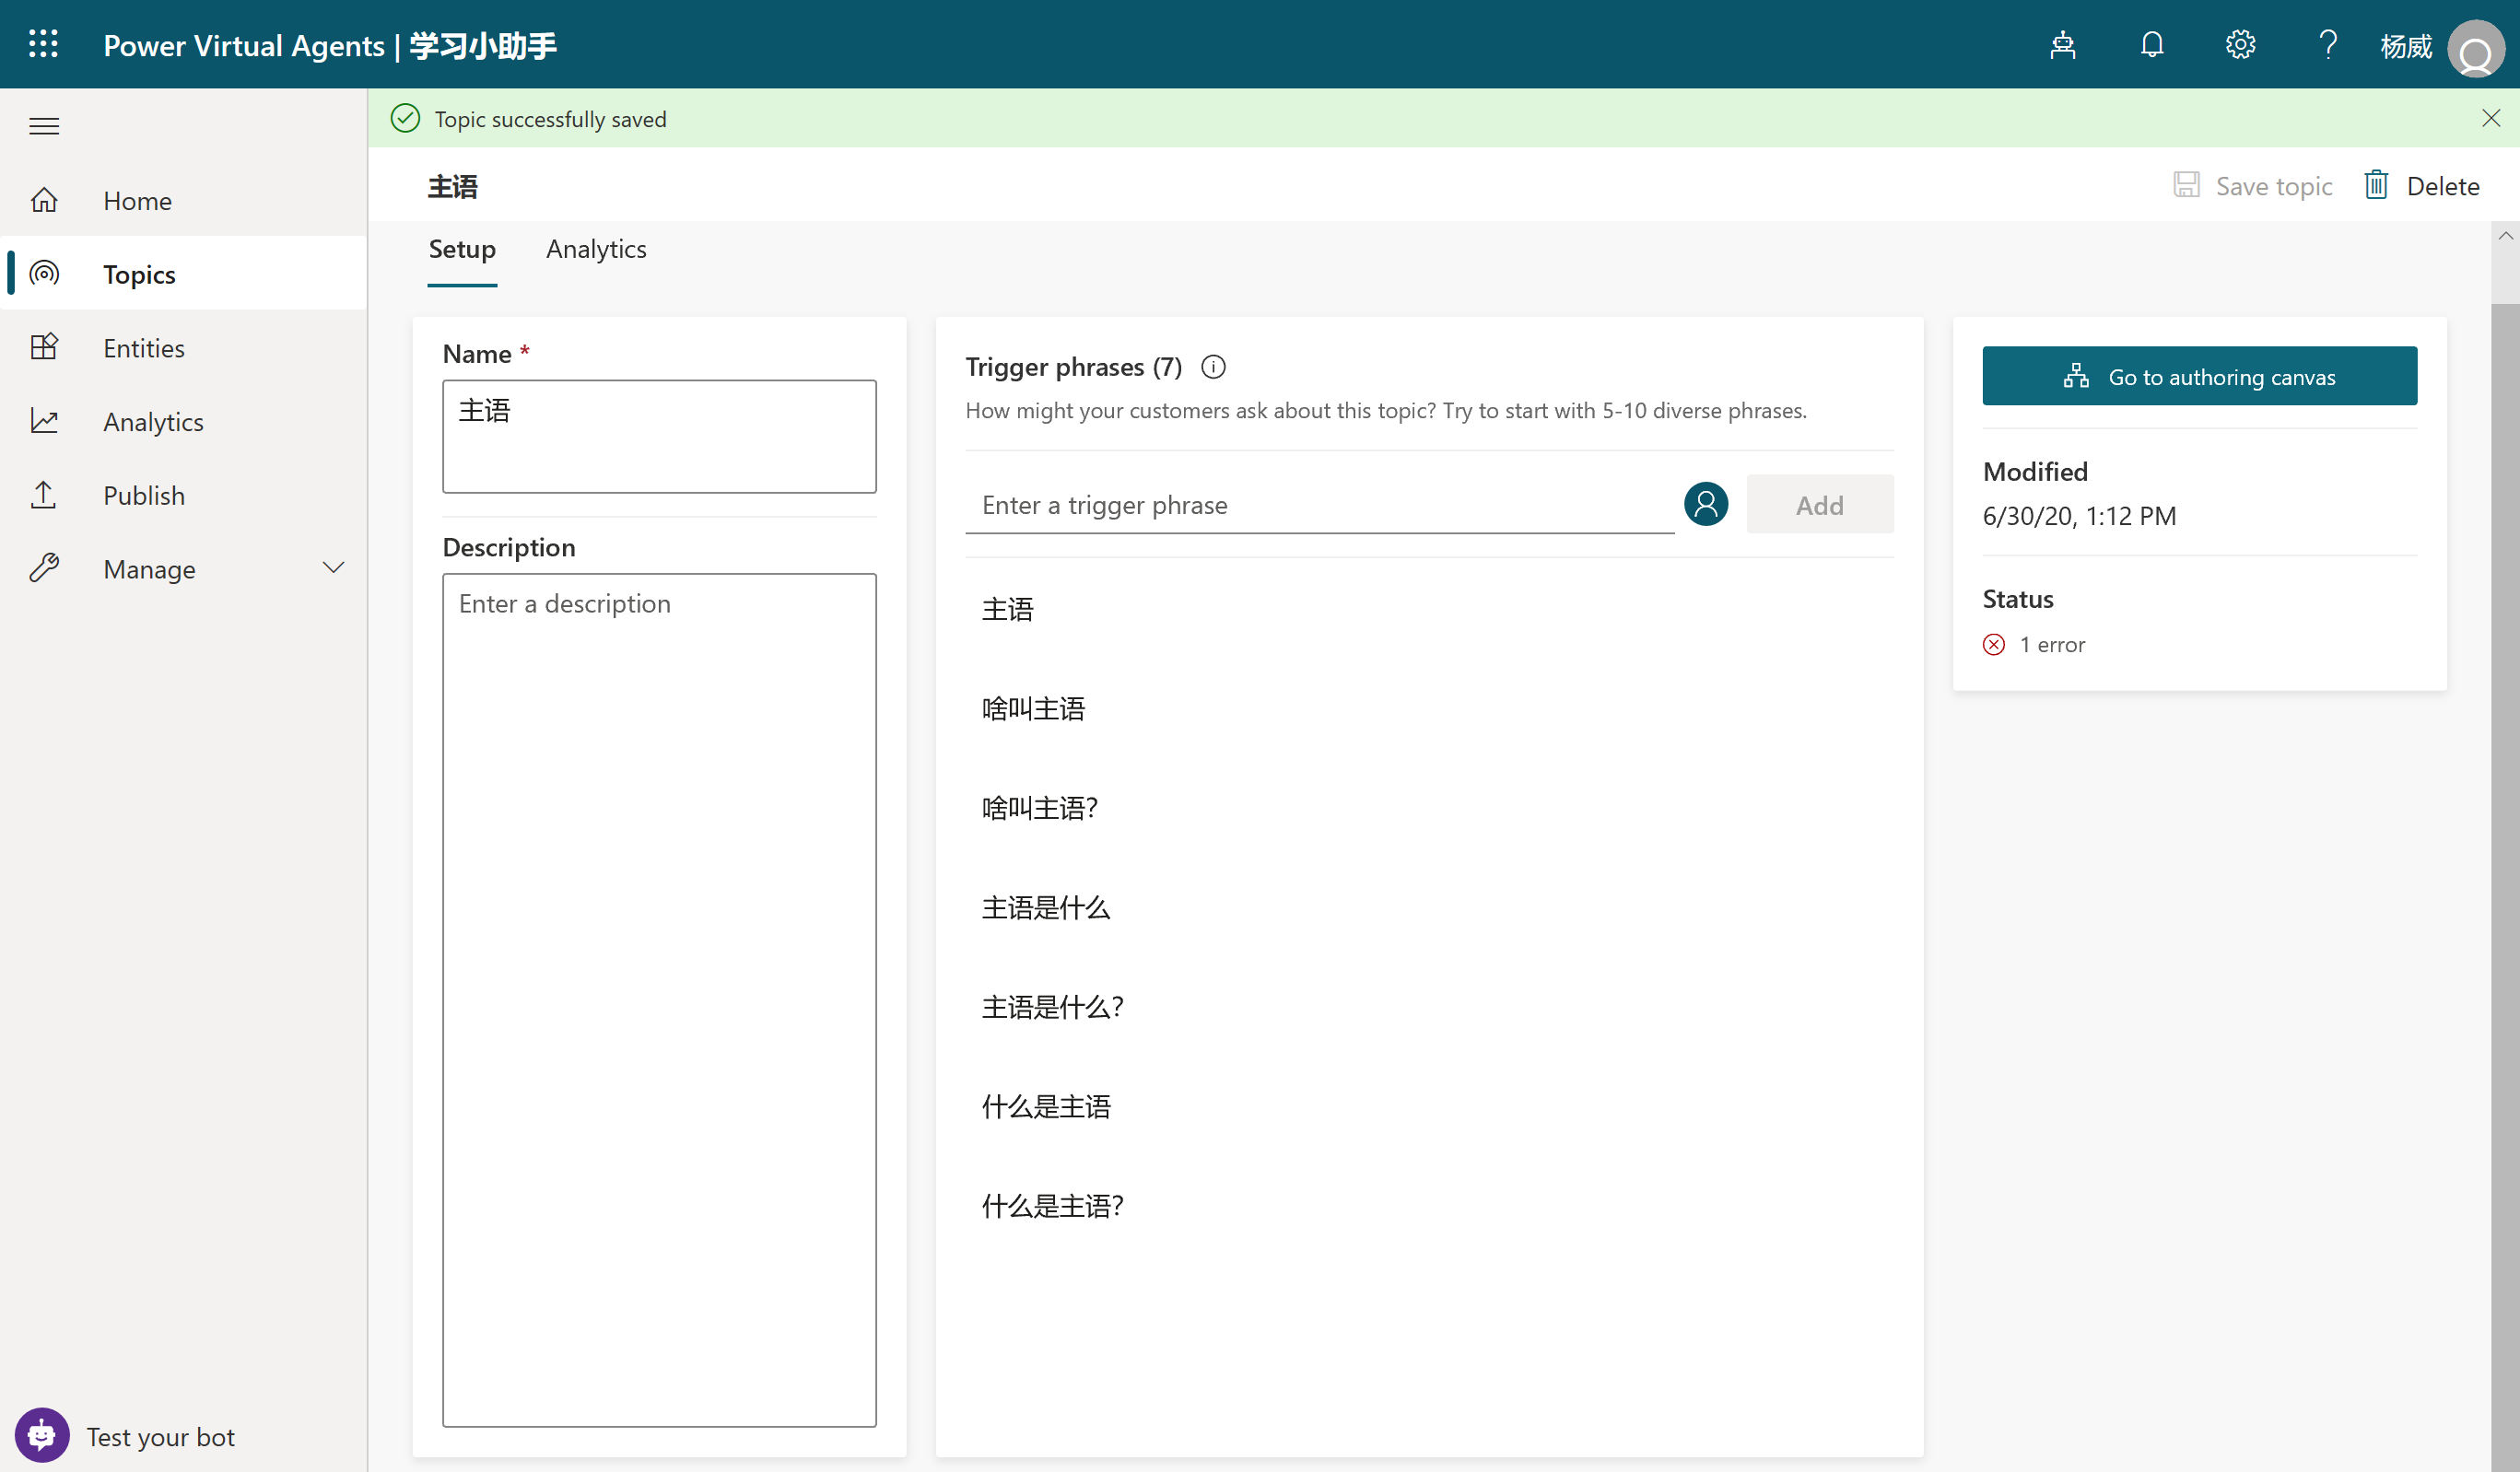Click the Test your bot icon
This screenshot has width=2520, height=1472.
[x=42, y=1435]
